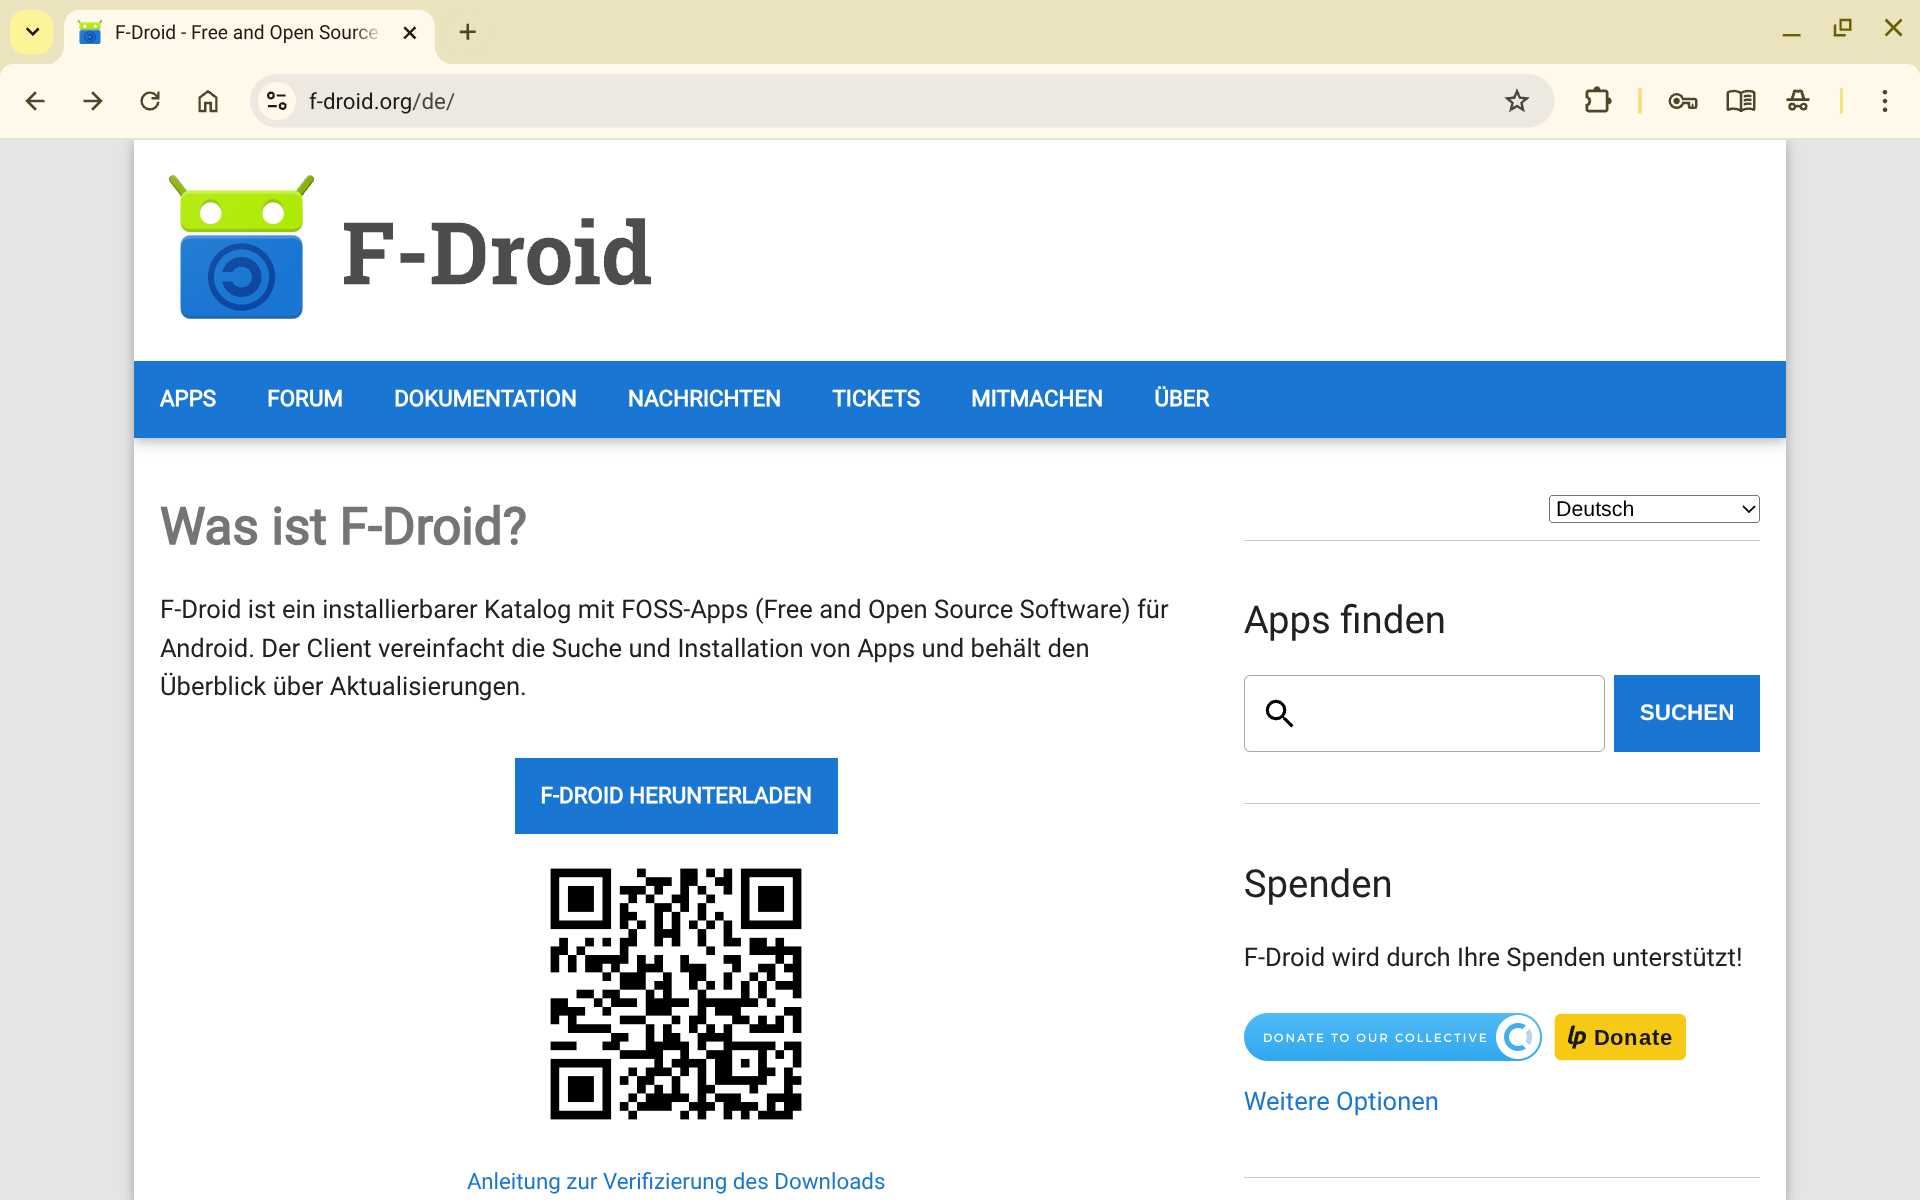Reload the page
1920x1200 pixels.
pyautogui.click(x=150, y=101)
